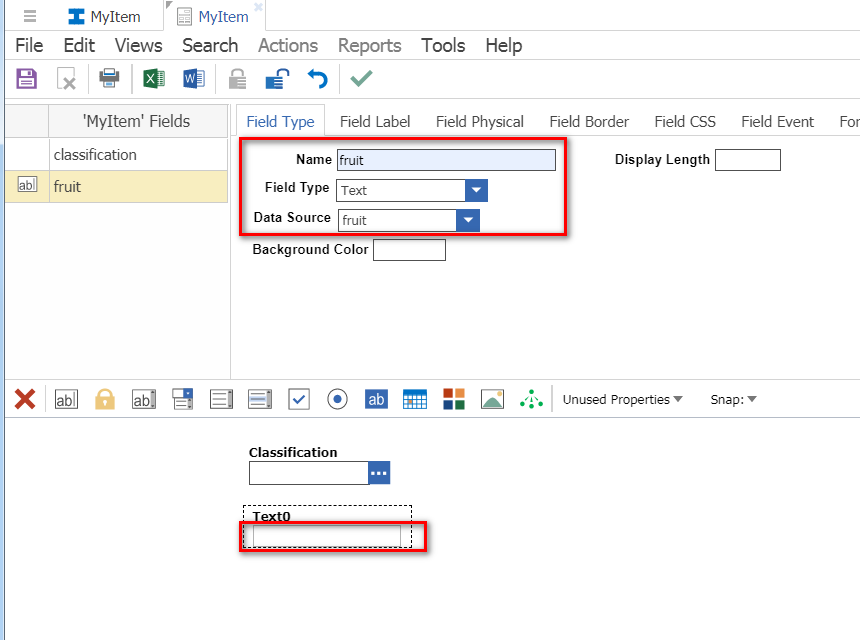Click the Display Length input field
The image size is (860, 640).
pyautogui.click(x=748, y=160)
